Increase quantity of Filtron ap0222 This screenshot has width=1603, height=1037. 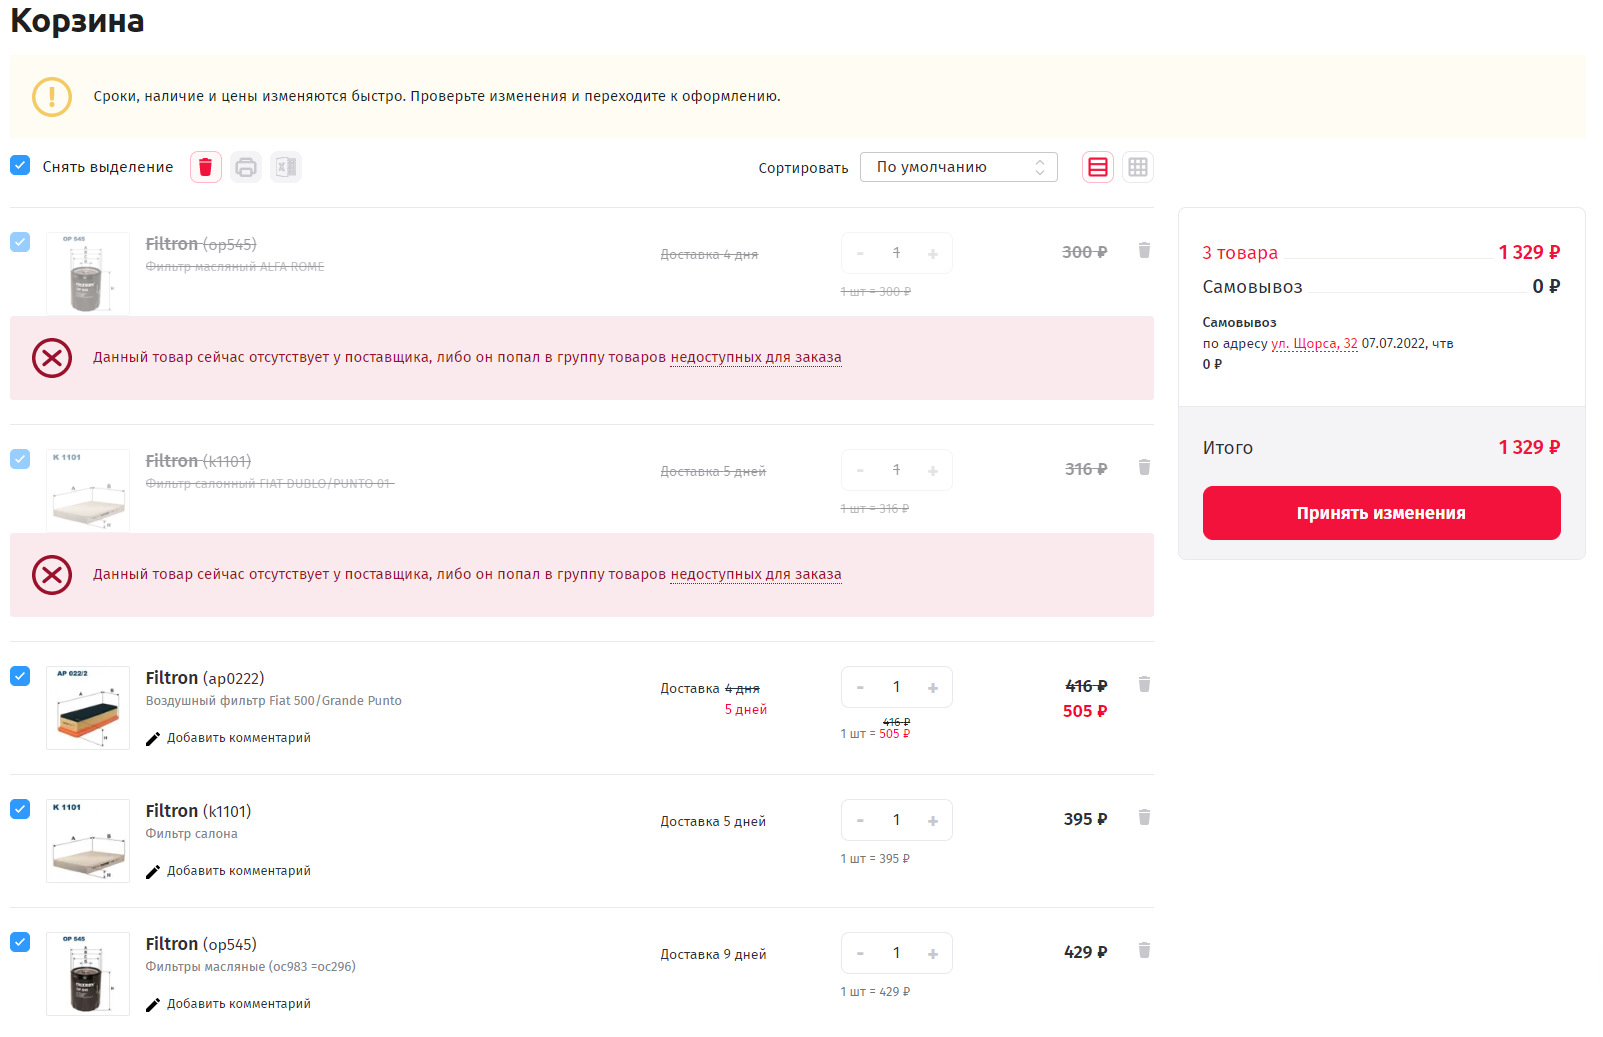[x=933, y=687]
